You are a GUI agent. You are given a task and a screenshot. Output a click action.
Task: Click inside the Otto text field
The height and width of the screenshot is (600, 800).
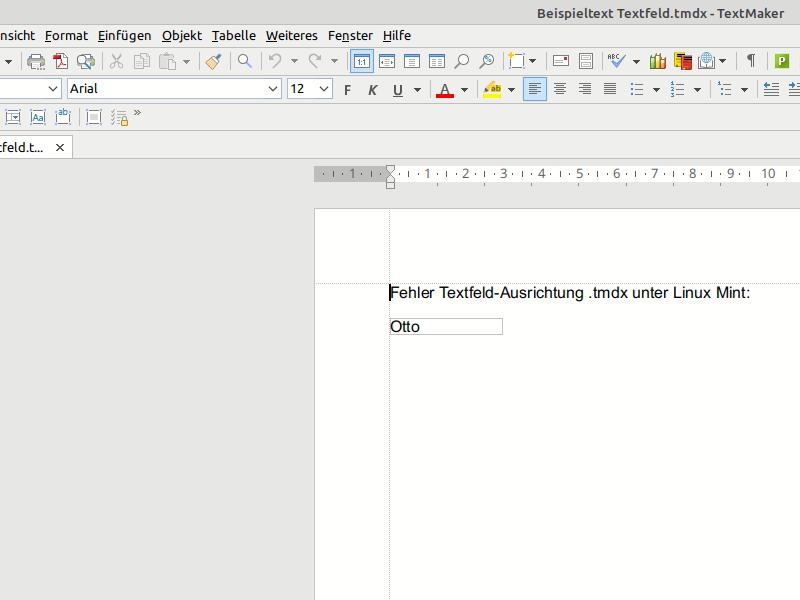[446, 327]
